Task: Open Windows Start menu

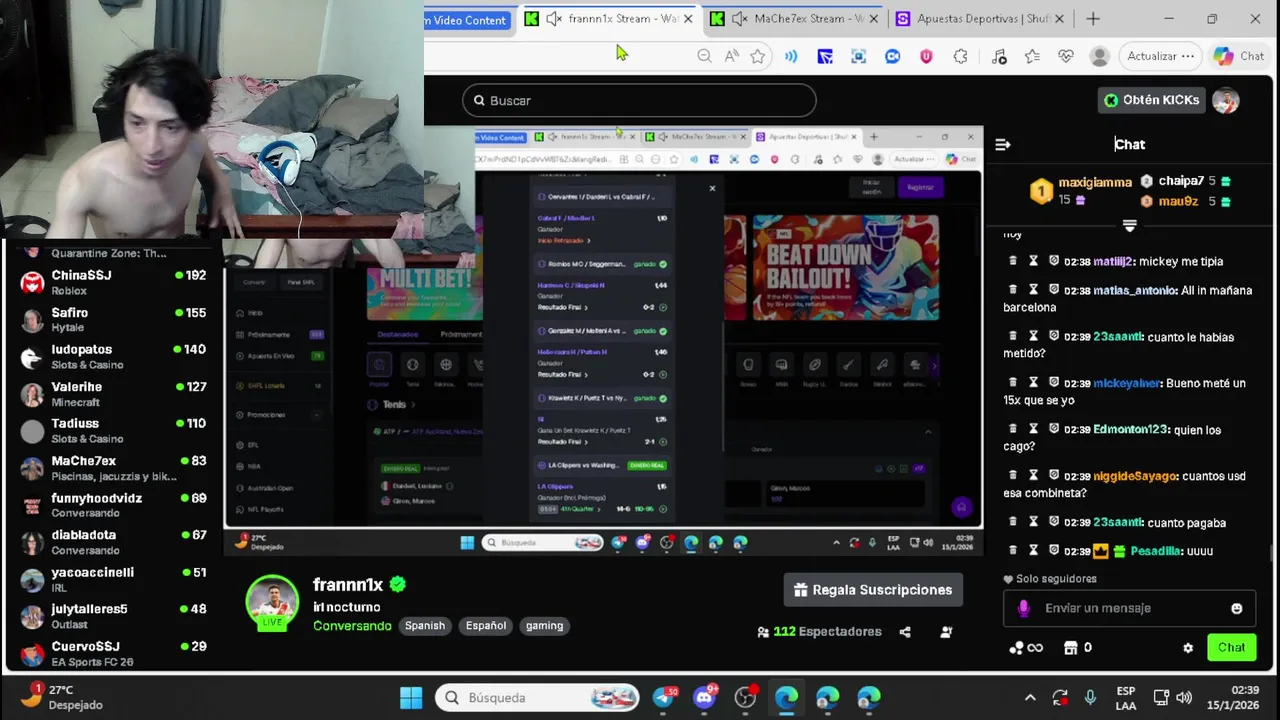Action: click(x=411, y=697)
